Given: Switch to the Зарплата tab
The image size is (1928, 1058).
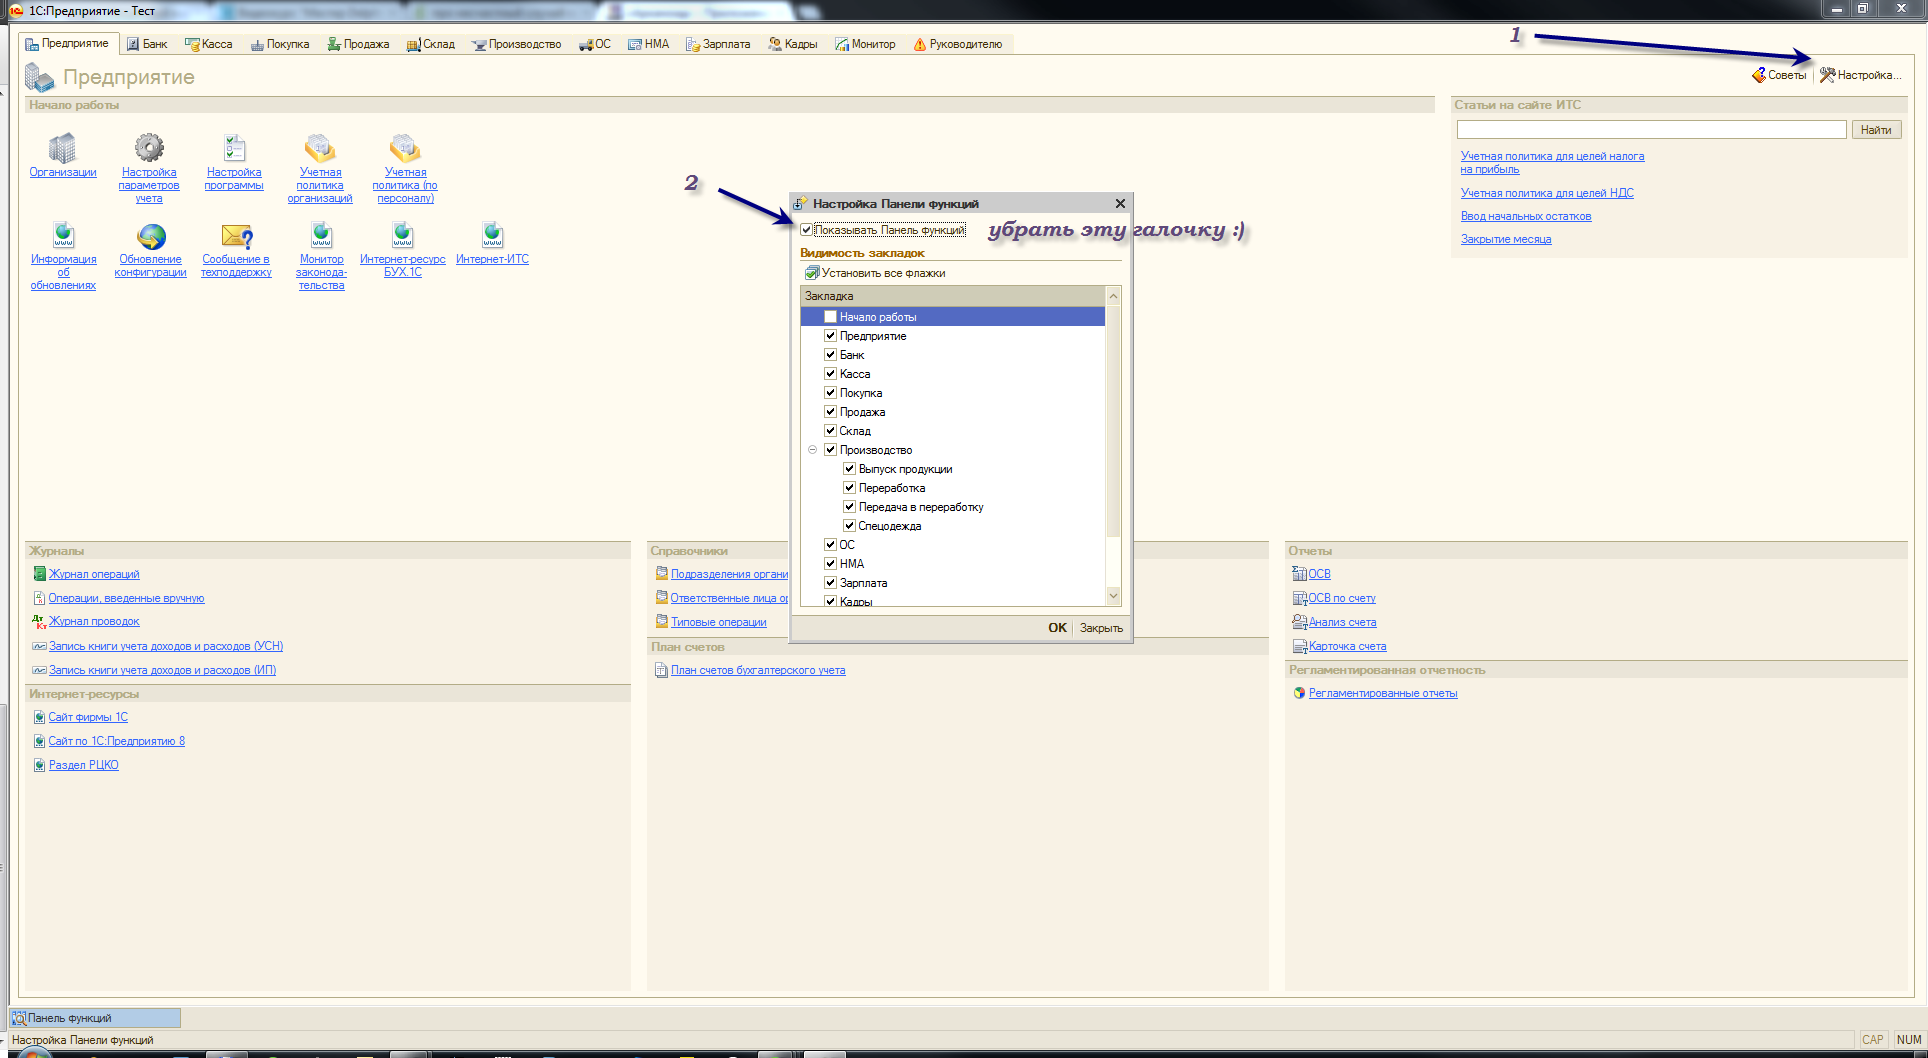Looking at the screenshot, I should click(x=717, y=44).
